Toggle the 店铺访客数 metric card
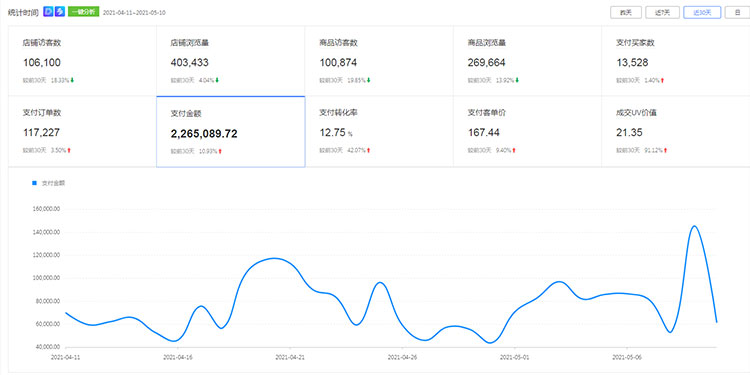 click(x=82, y=61)
